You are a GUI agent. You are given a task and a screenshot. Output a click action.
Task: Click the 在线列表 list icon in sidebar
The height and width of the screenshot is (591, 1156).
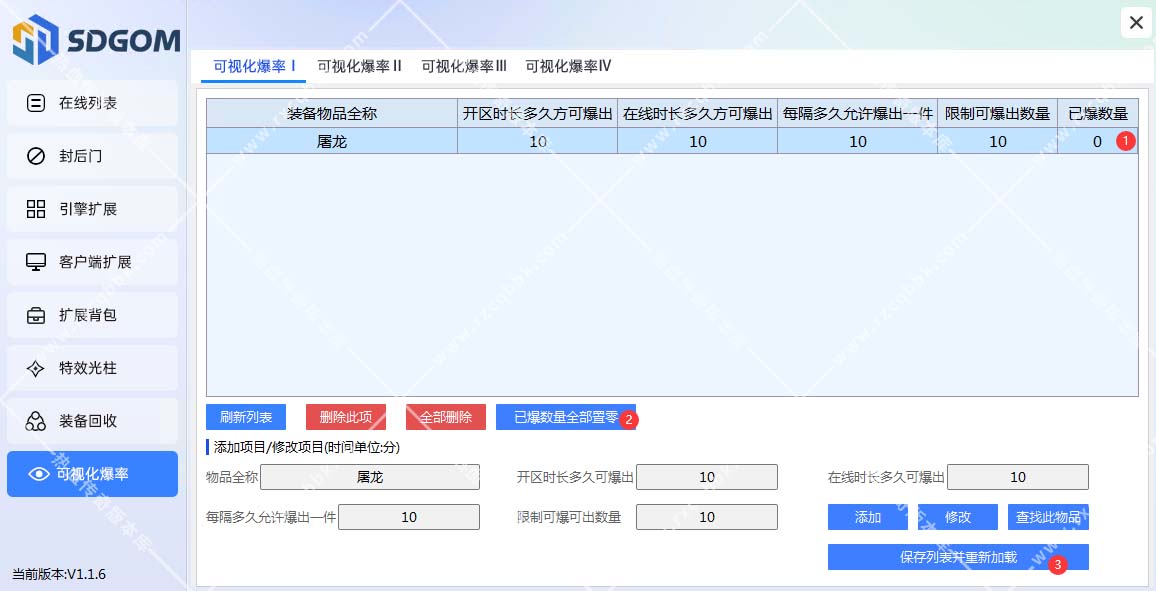[x=36, y=103]
